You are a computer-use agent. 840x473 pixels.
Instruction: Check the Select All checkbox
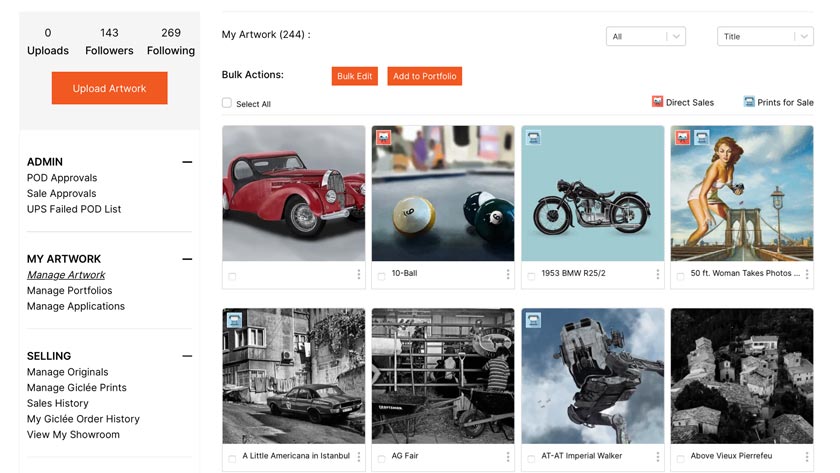click(227, 103)
